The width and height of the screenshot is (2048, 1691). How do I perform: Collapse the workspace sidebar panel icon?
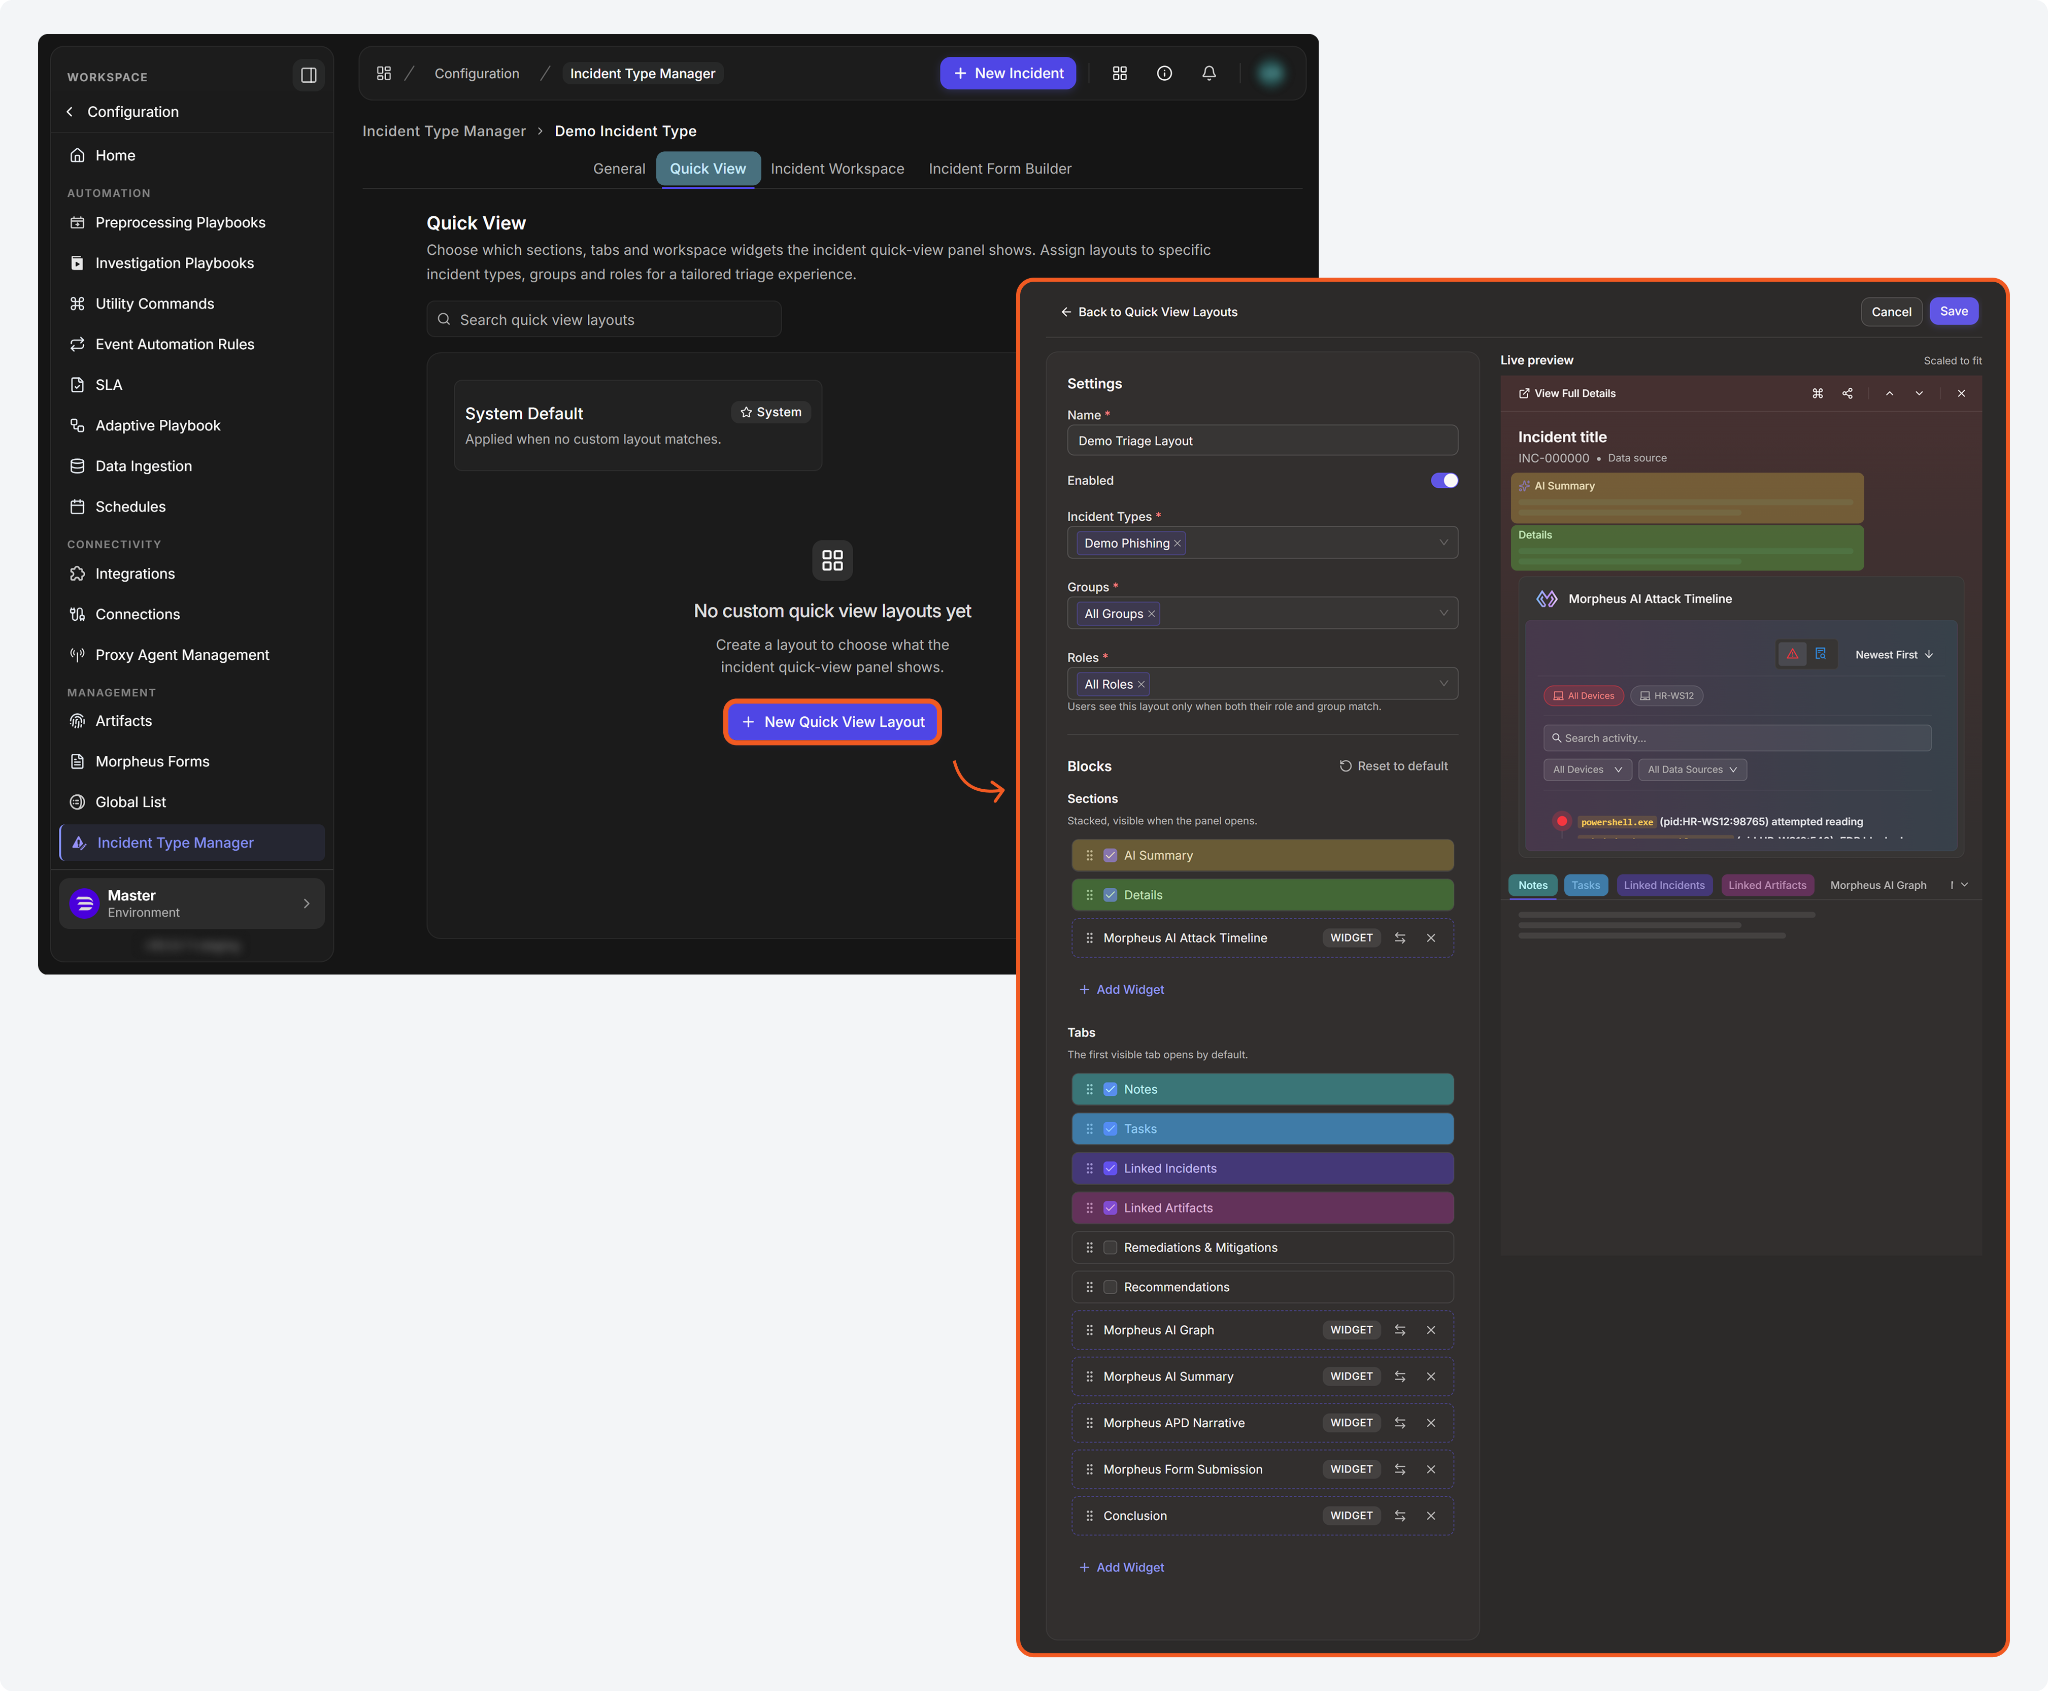pyautogui.click(x=308, y=75)
